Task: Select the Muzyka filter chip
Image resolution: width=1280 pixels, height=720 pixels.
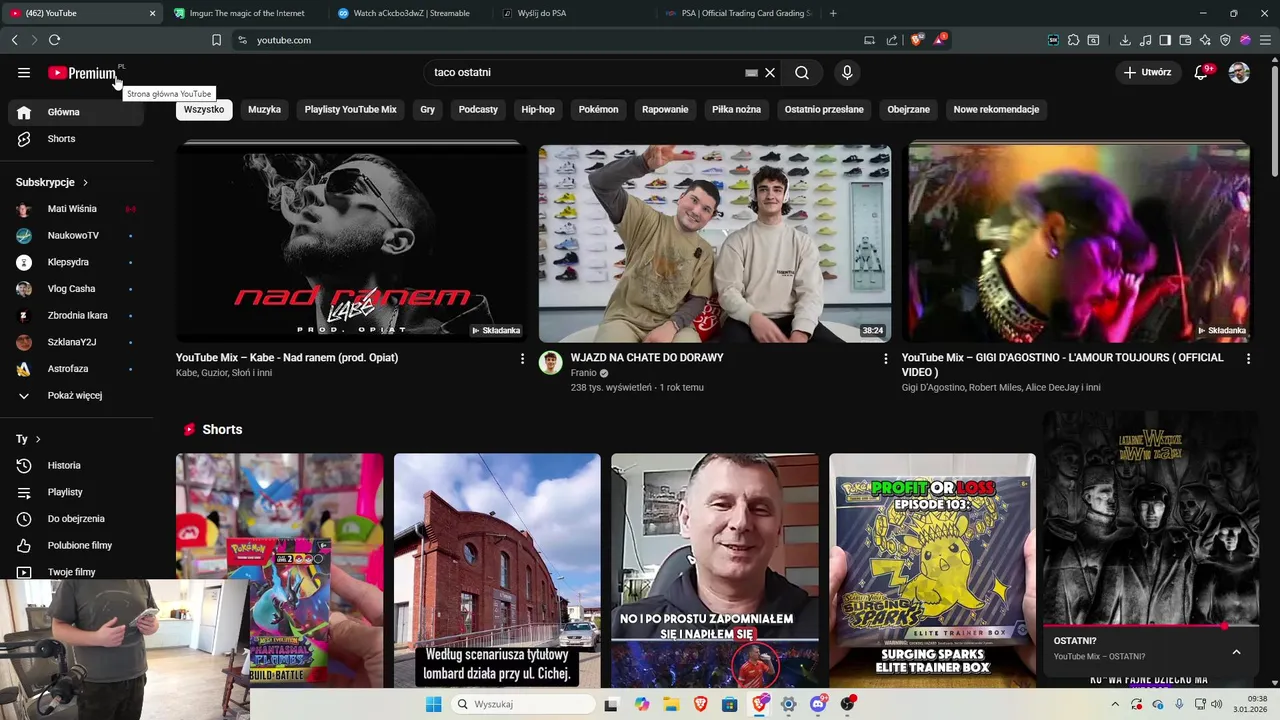Action: 264,109
